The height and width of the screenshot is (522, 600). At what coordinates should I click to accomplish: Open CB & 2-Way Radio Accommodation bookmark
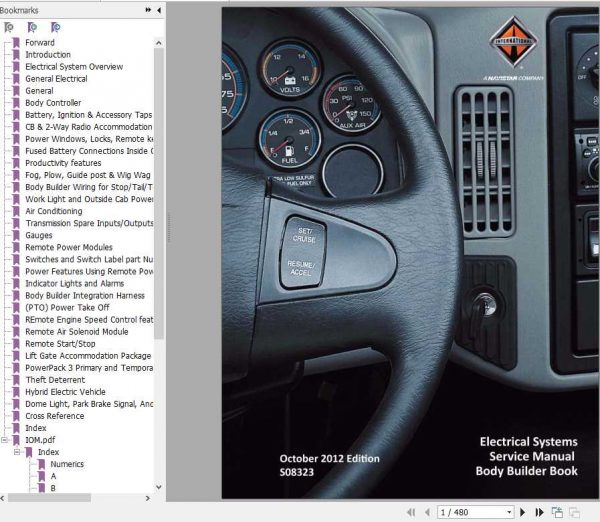(89, 127)
